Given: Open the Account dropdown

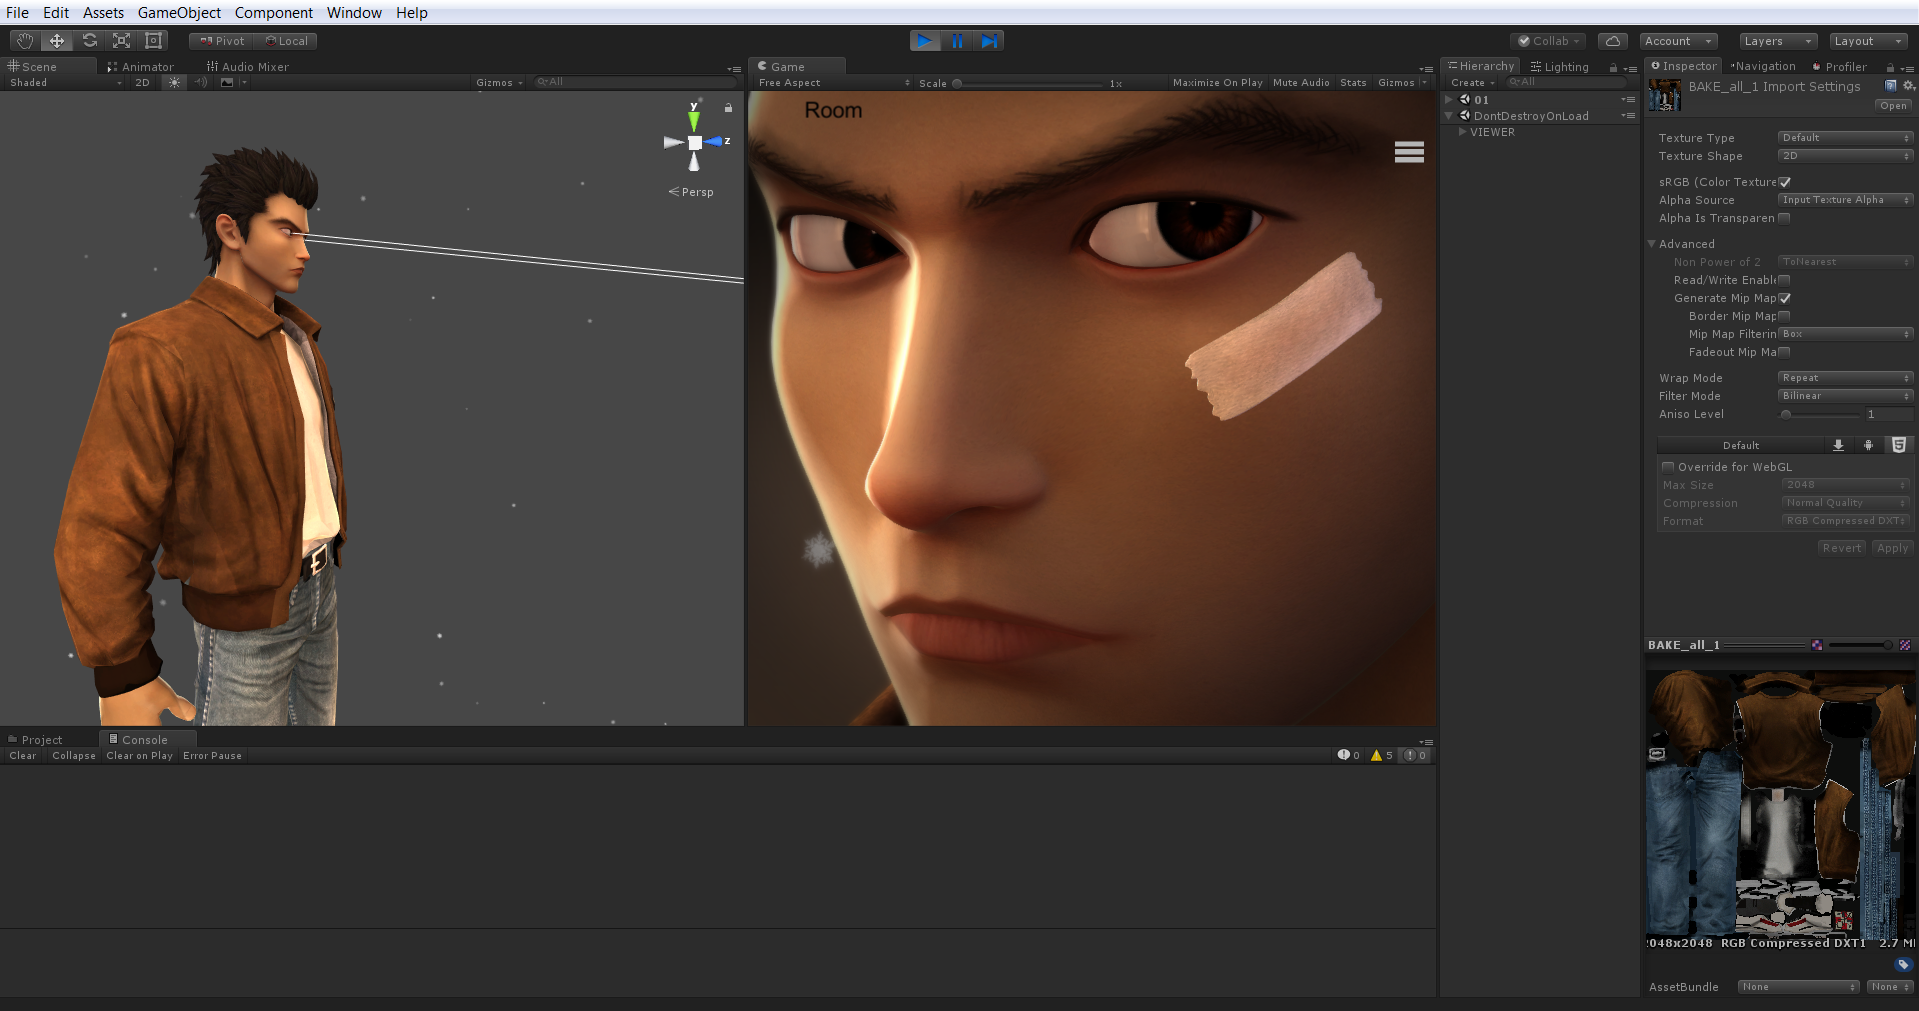Looking at the screenshot, I should point(1678,41).
